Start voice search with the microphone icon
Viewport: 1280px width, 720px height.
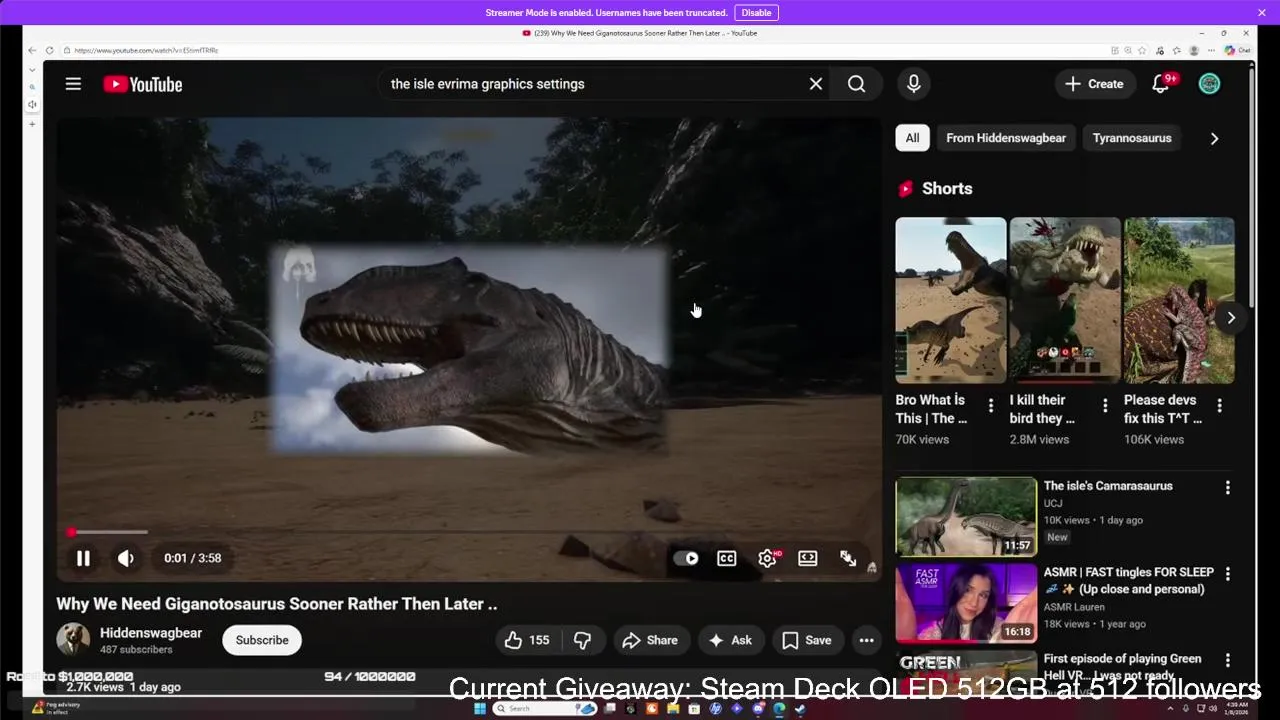(913, 84)
